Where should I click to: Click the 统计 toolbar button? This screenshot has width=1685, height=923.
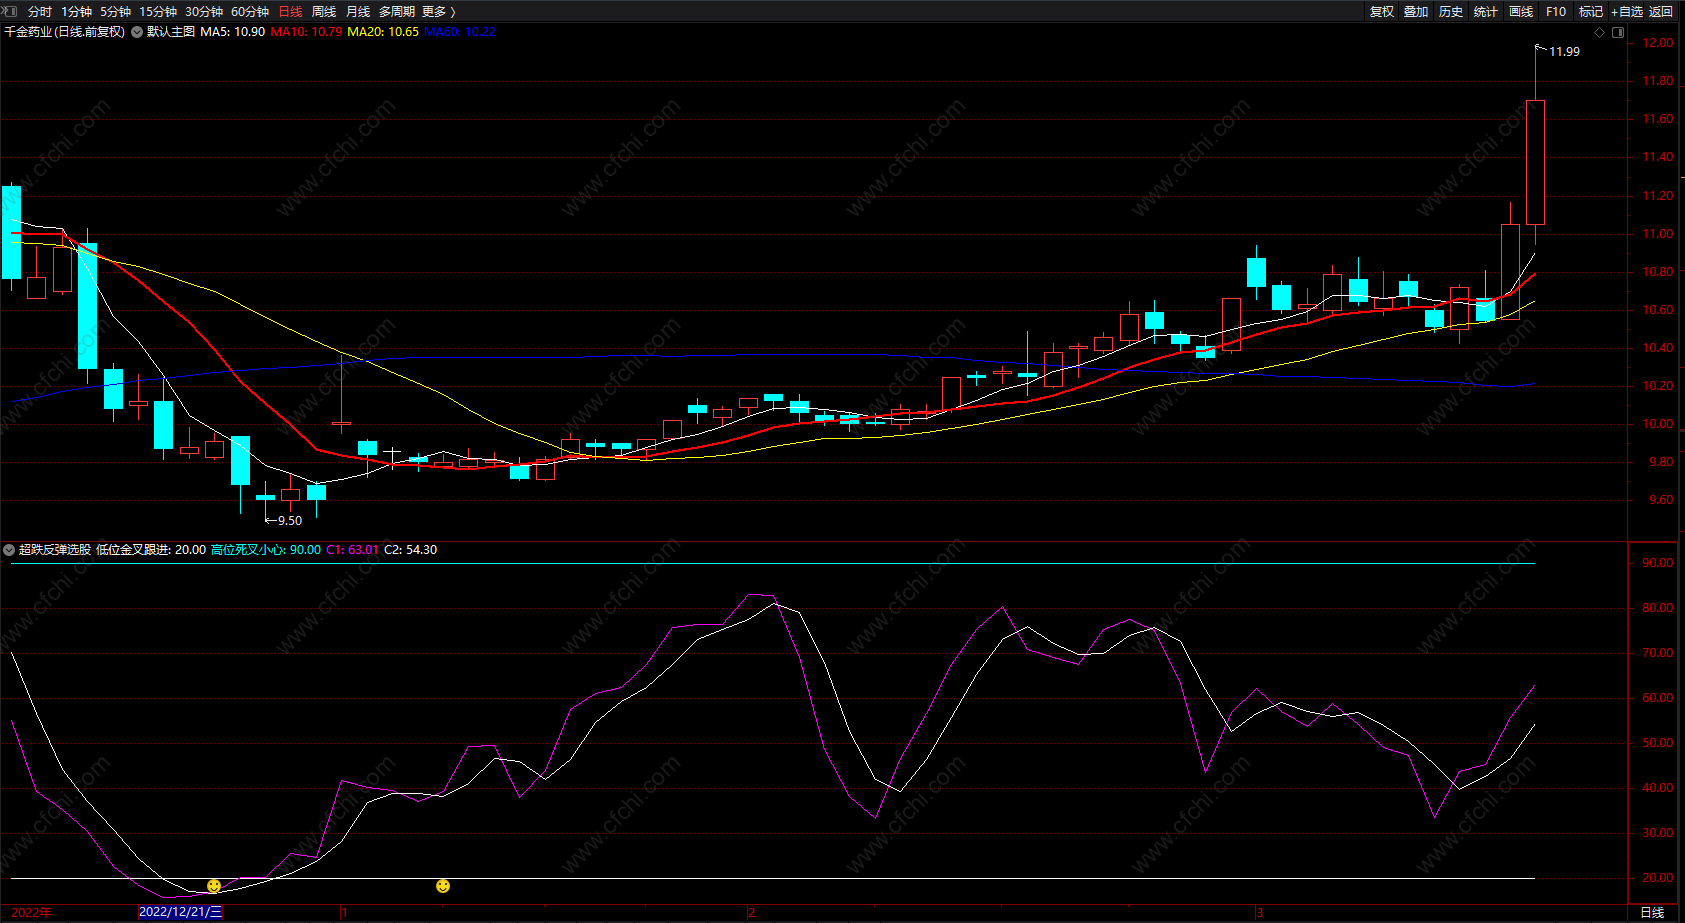(x=1486, y=11)
